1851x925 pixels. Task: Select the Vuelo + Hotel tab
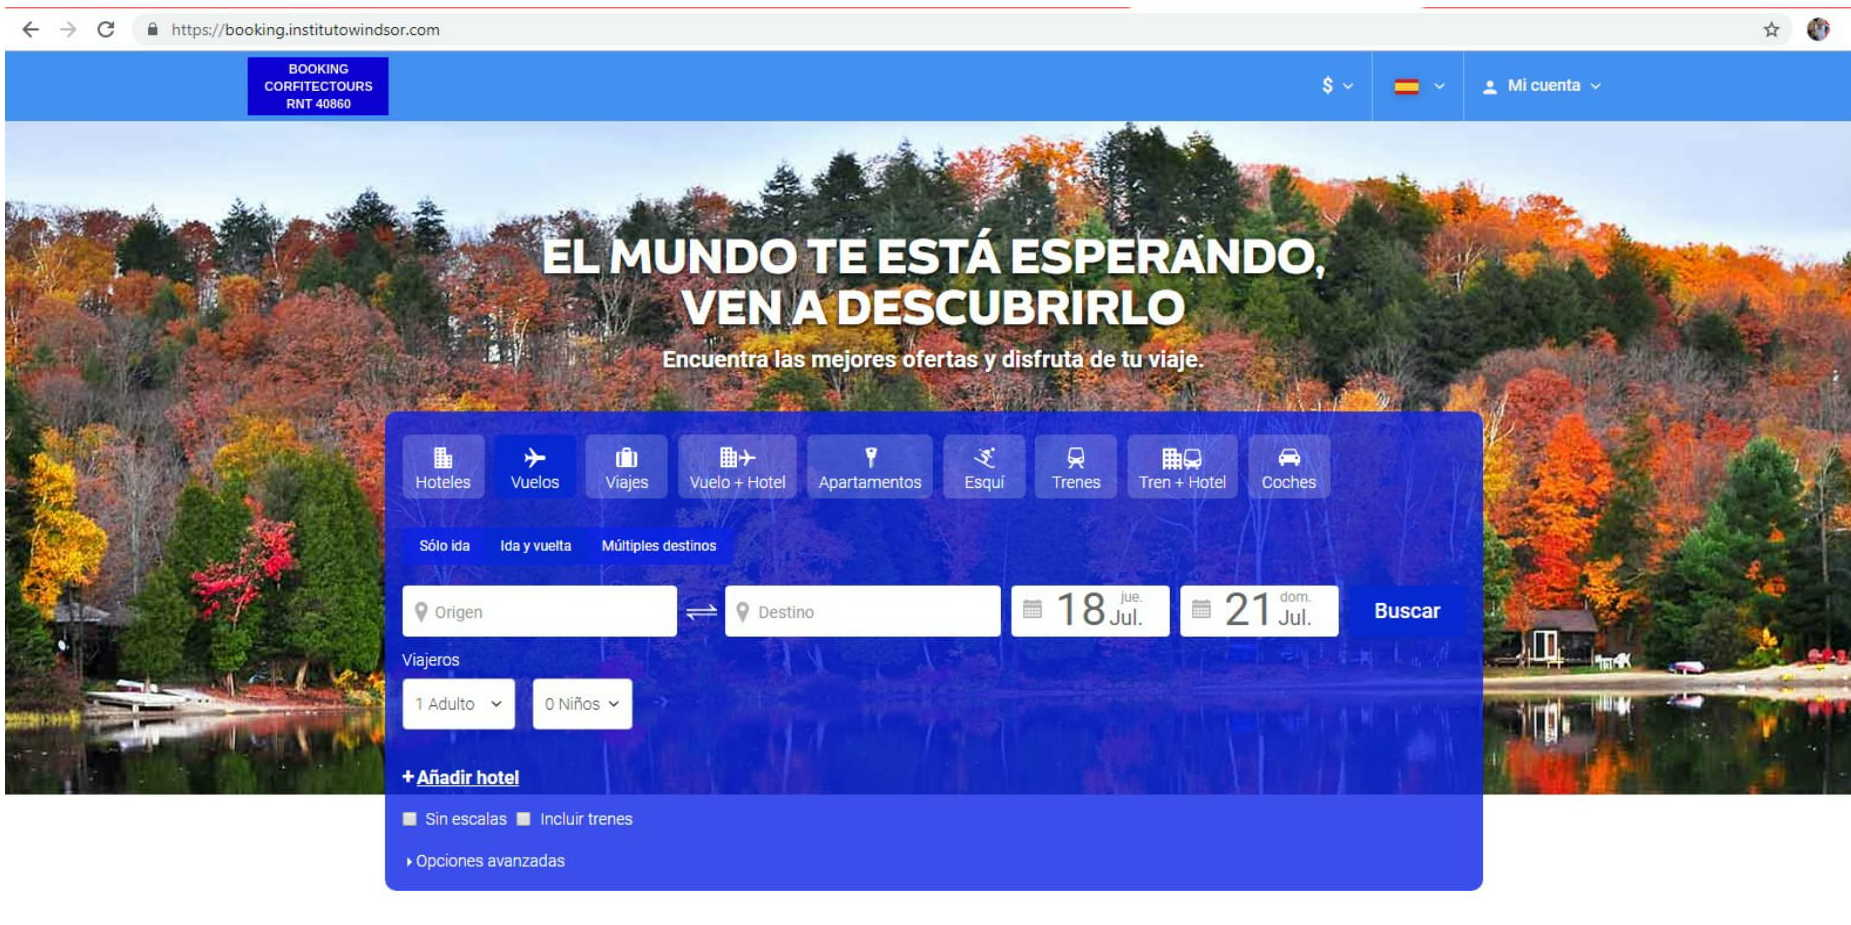pyautogui.click(x=737, y=467)
